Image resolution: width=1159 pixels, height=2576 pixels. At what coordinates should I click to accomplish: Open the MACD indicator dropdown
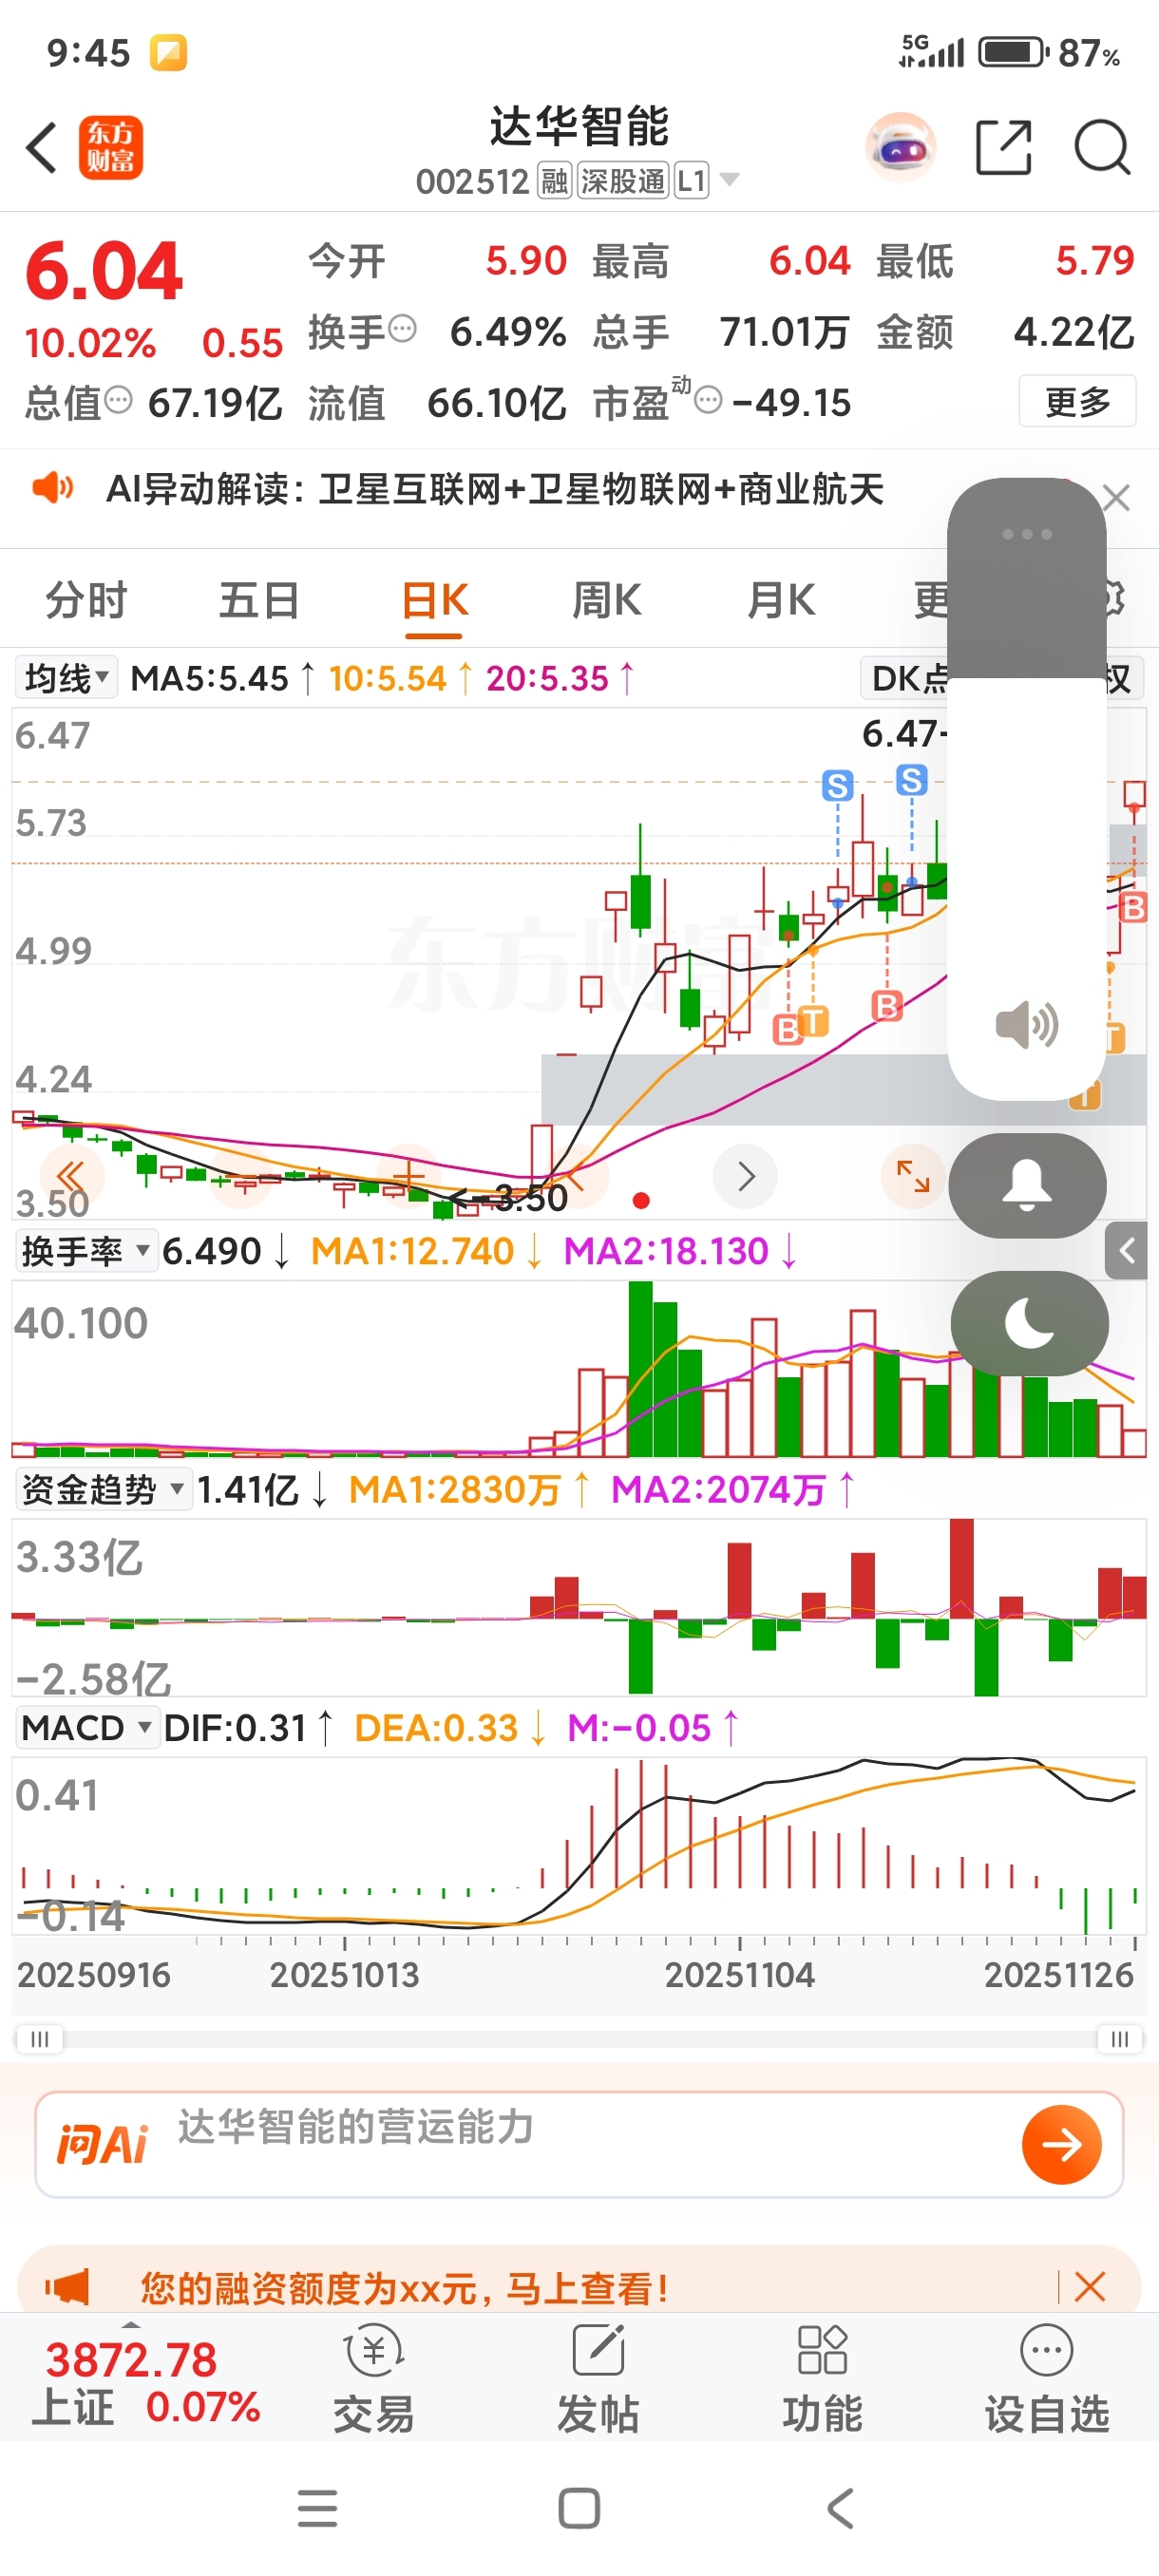tap(87, 1727)
